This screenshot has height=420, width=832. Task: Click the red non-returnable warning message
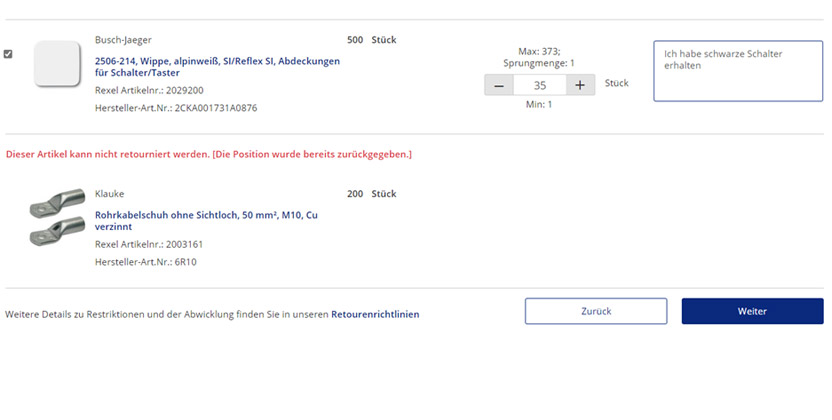tap(209, 154)
